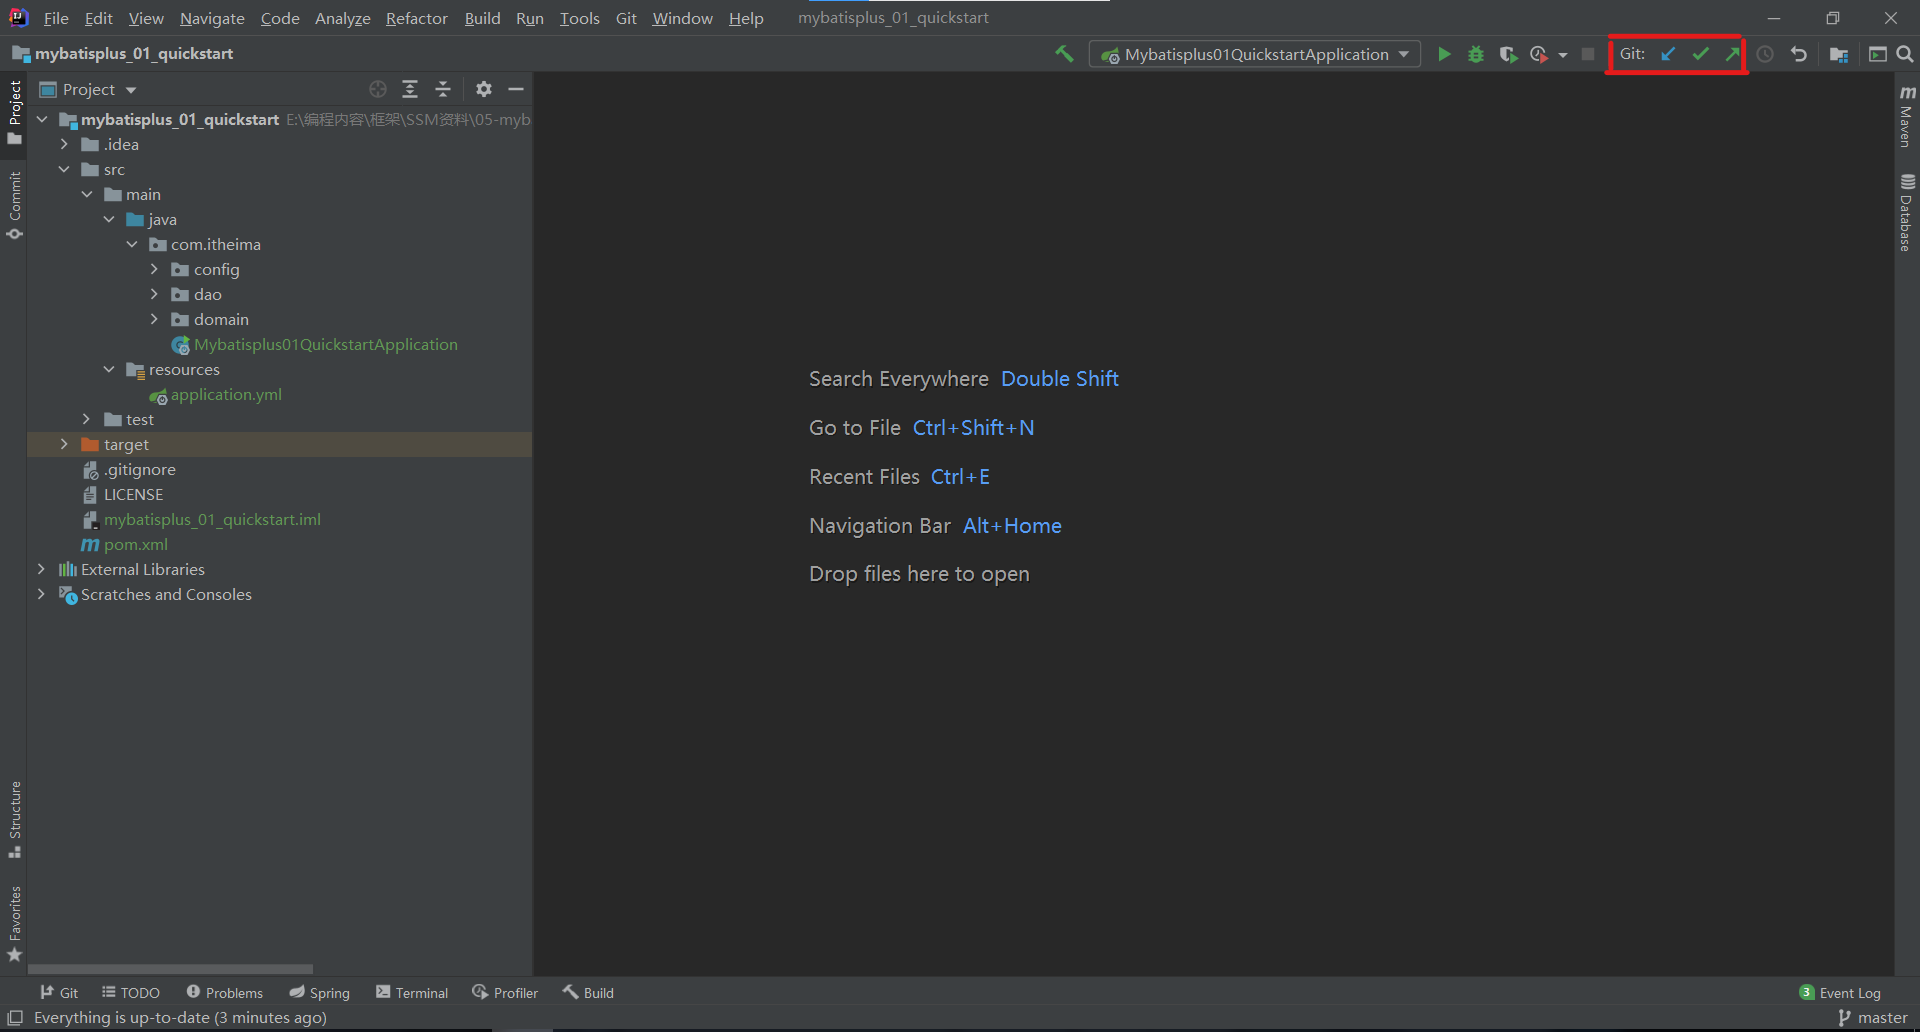
Task: Git Push green arrow icon
Action: [x=1732, y=54]
